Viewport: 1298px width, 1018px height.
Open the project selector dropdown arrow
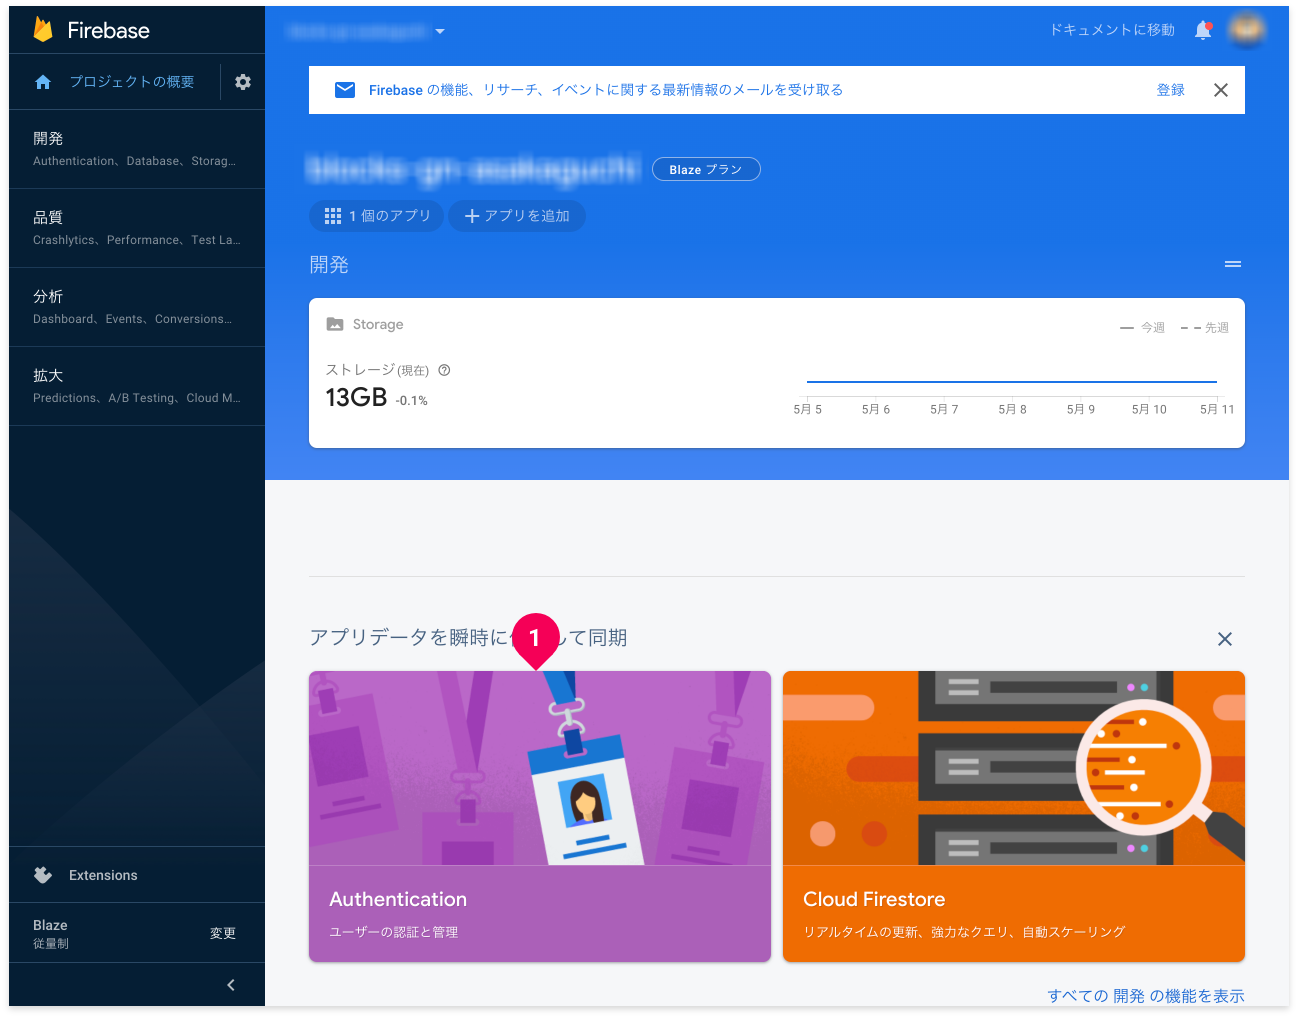coord(440,31)
